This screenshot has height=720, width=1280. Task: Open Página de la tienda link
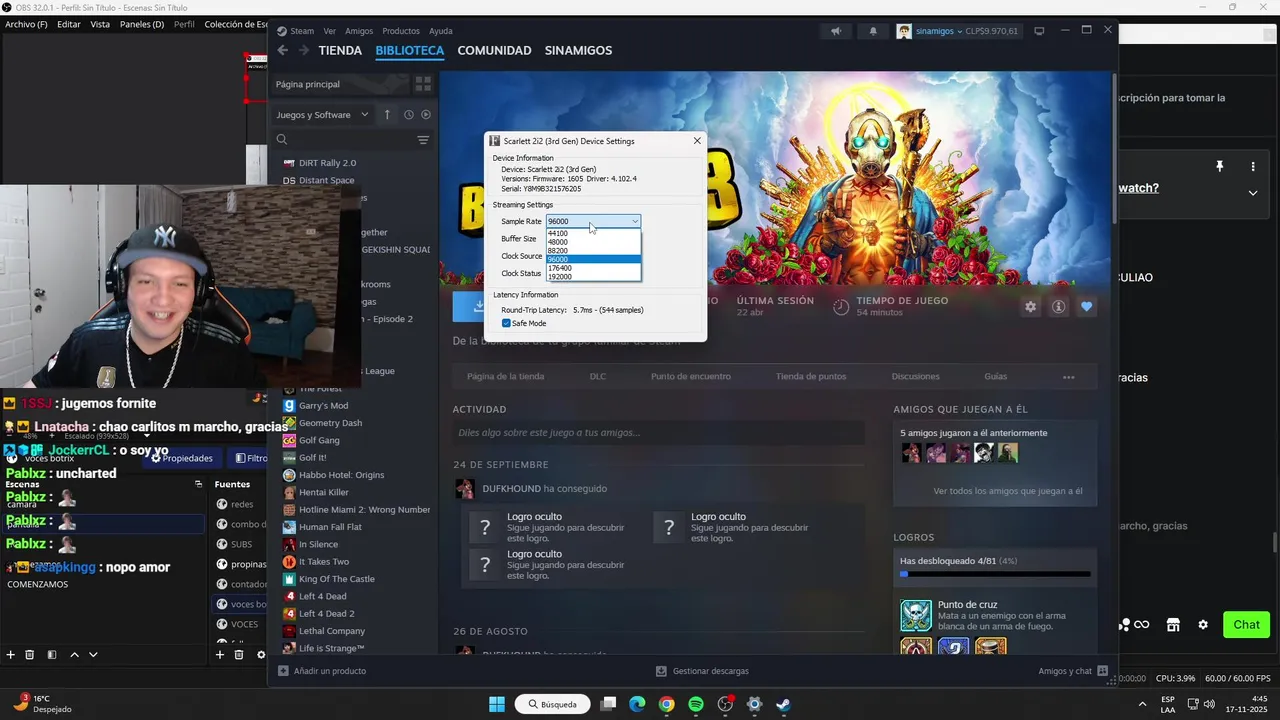(505, 377)
